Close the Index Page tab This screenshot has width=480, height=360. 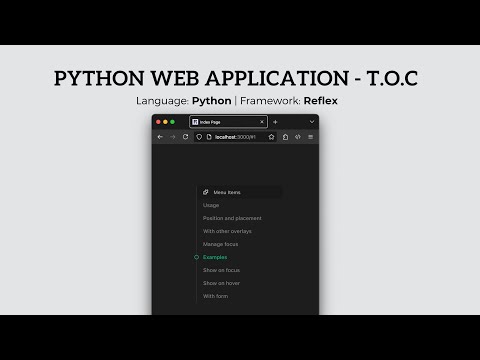click(x=262, y=122)
